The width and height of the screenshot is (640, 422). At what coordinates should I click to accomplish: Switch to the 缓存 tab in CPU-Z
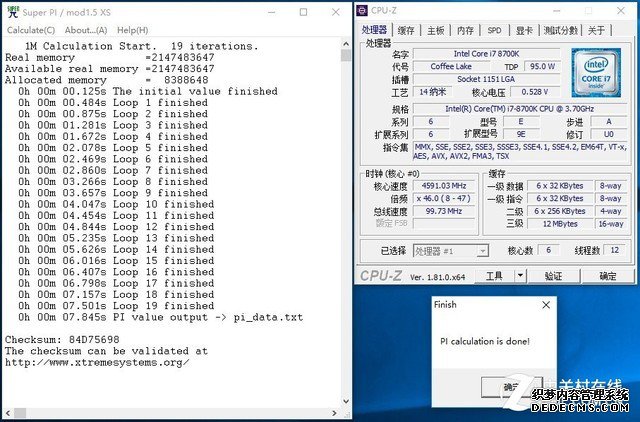click(x=406, y=30)
